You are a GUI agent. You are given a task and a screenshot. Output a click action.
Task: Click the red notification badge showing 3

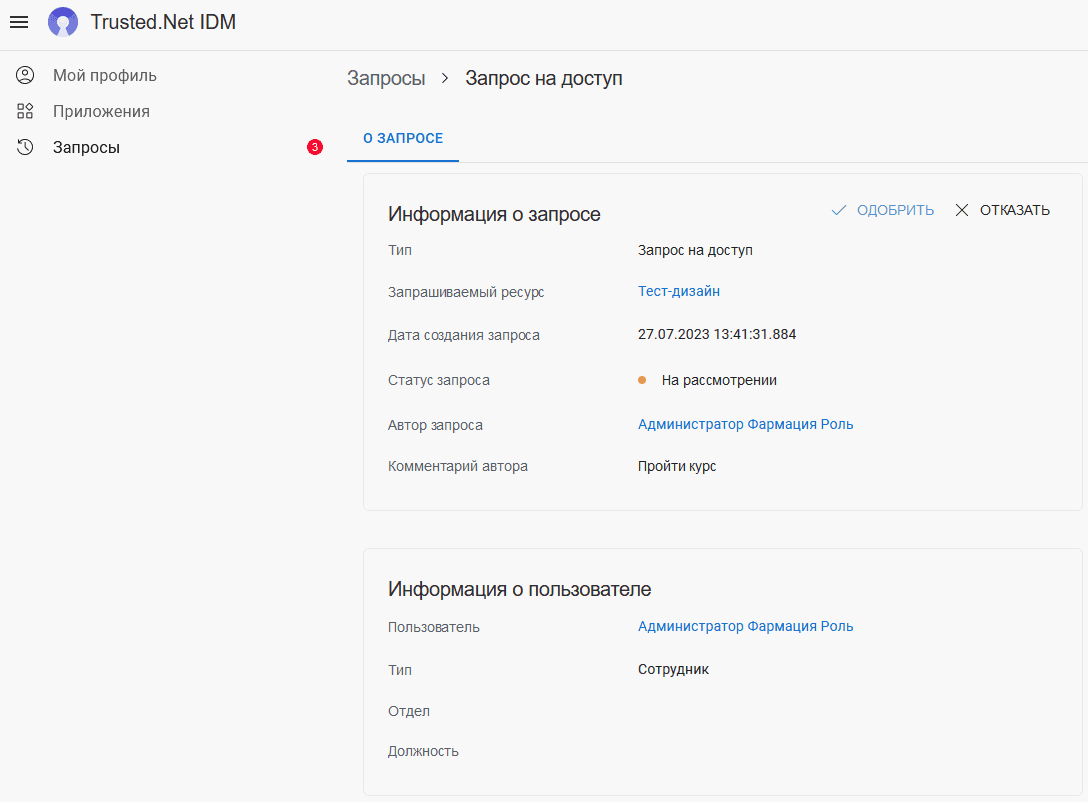click(315, 147)
